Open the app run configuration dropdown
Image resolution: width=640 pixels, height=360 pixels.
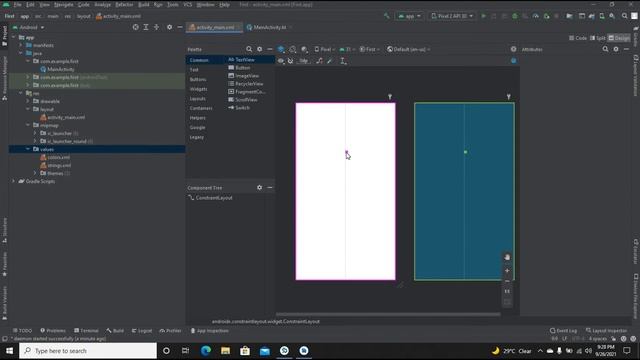(409, 16)
